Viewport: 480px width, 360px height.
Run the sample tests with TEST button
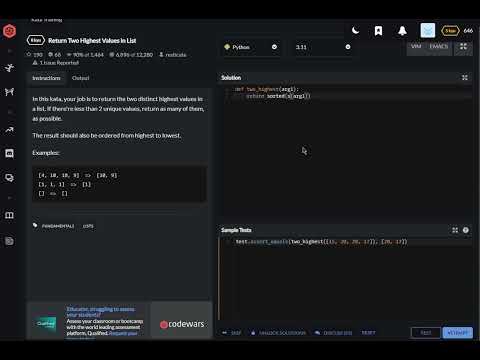click(426, 333)
